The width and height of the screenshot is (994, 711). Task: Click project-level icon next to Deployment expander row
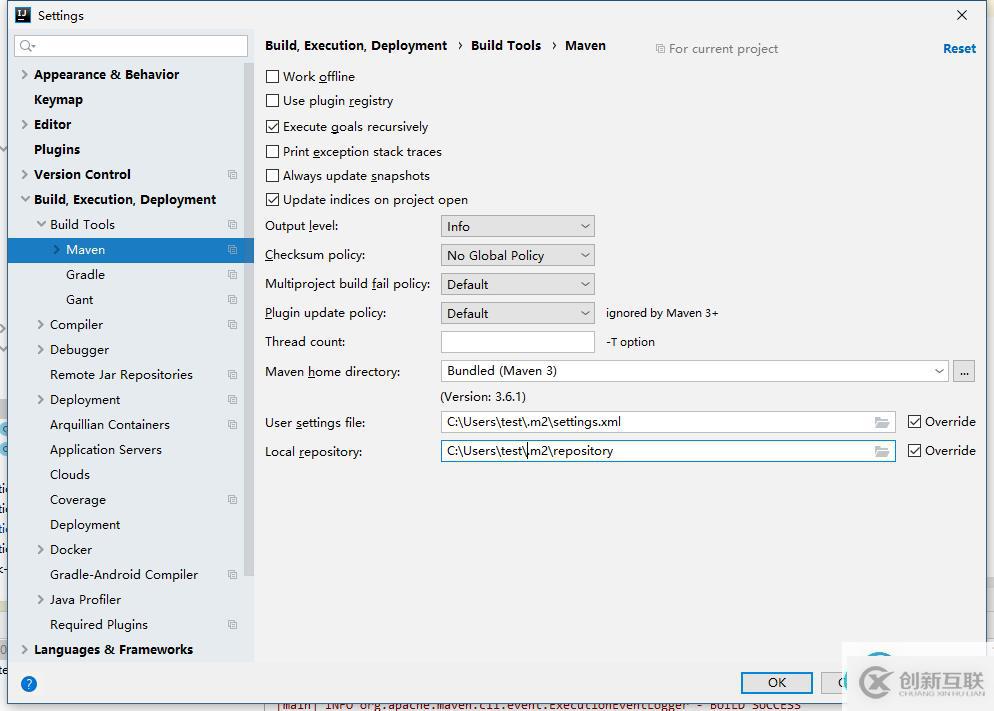(233, 400)
